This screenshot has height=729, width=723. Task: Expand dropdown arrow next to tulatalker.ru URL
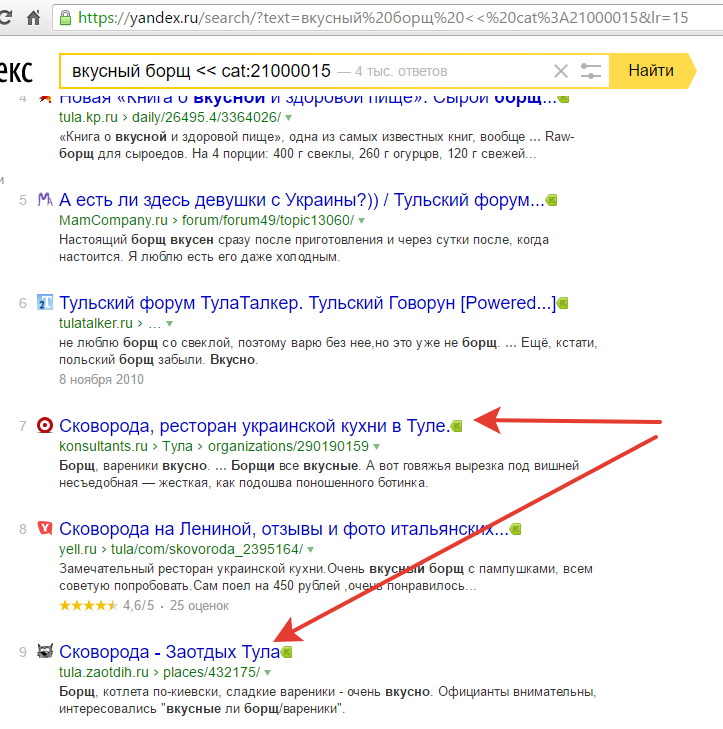pos(170,324)
